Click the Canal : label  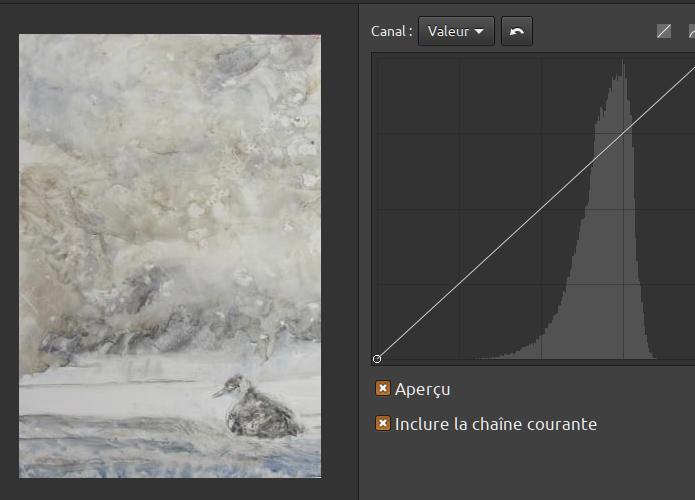coord(391,31)
